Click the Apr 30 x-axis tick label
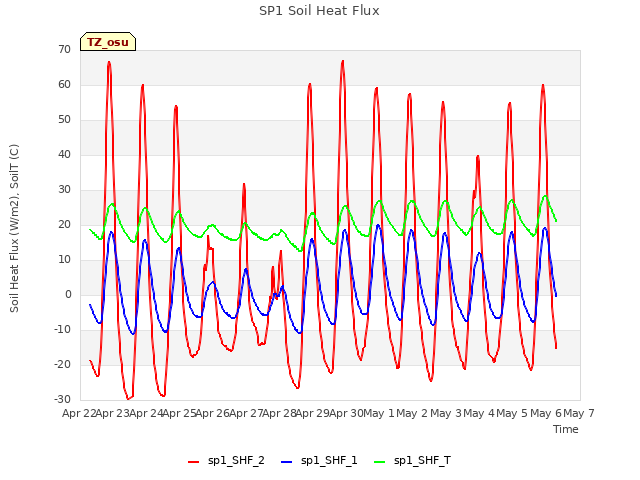The height and width of the screenshot is (480, 640). pyautogui.click(x=346, y=413)
